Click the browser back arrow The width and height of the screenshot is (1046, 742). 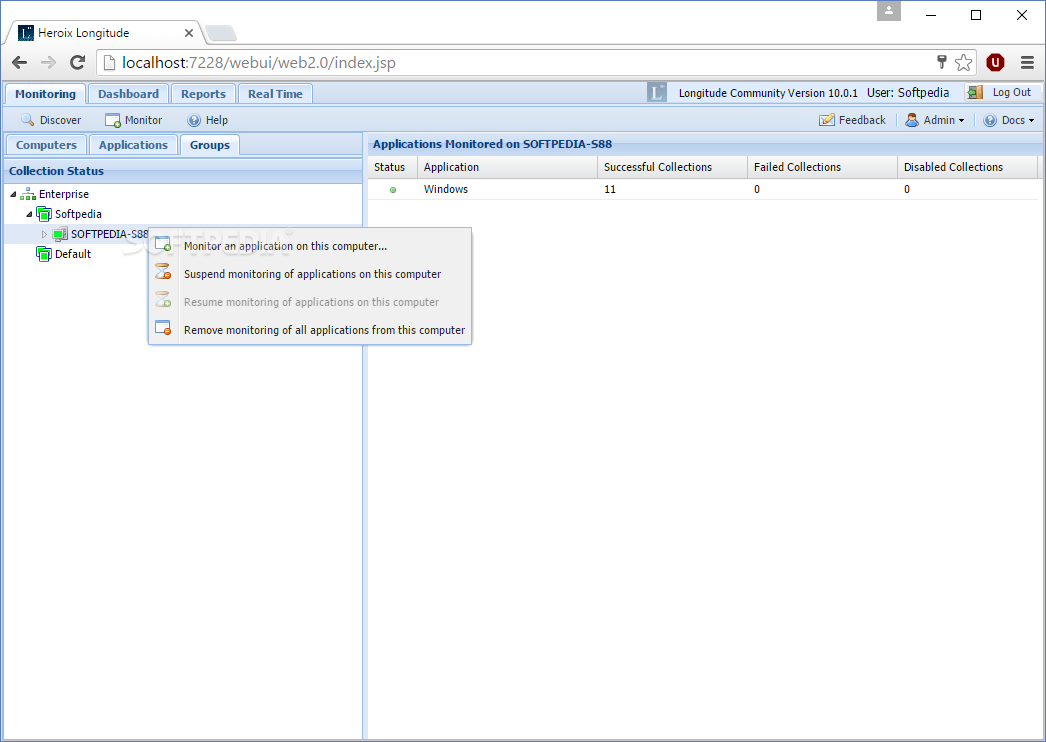19,63
